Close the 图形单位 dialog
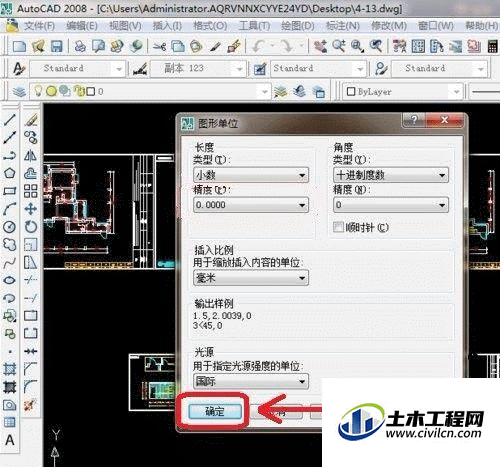The image size is (500, 467). (445, 120)
